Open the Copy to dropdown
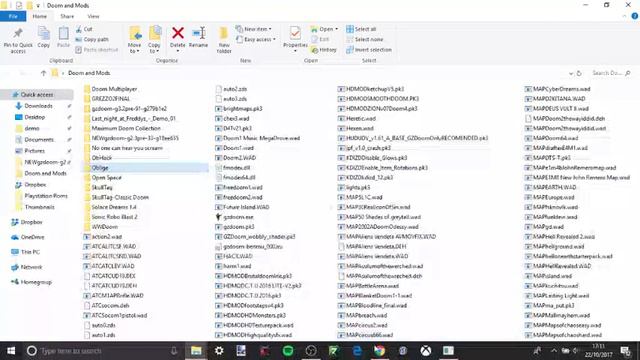Image resolution: width=640 pixels, height=360 pixels. (154, 40)
